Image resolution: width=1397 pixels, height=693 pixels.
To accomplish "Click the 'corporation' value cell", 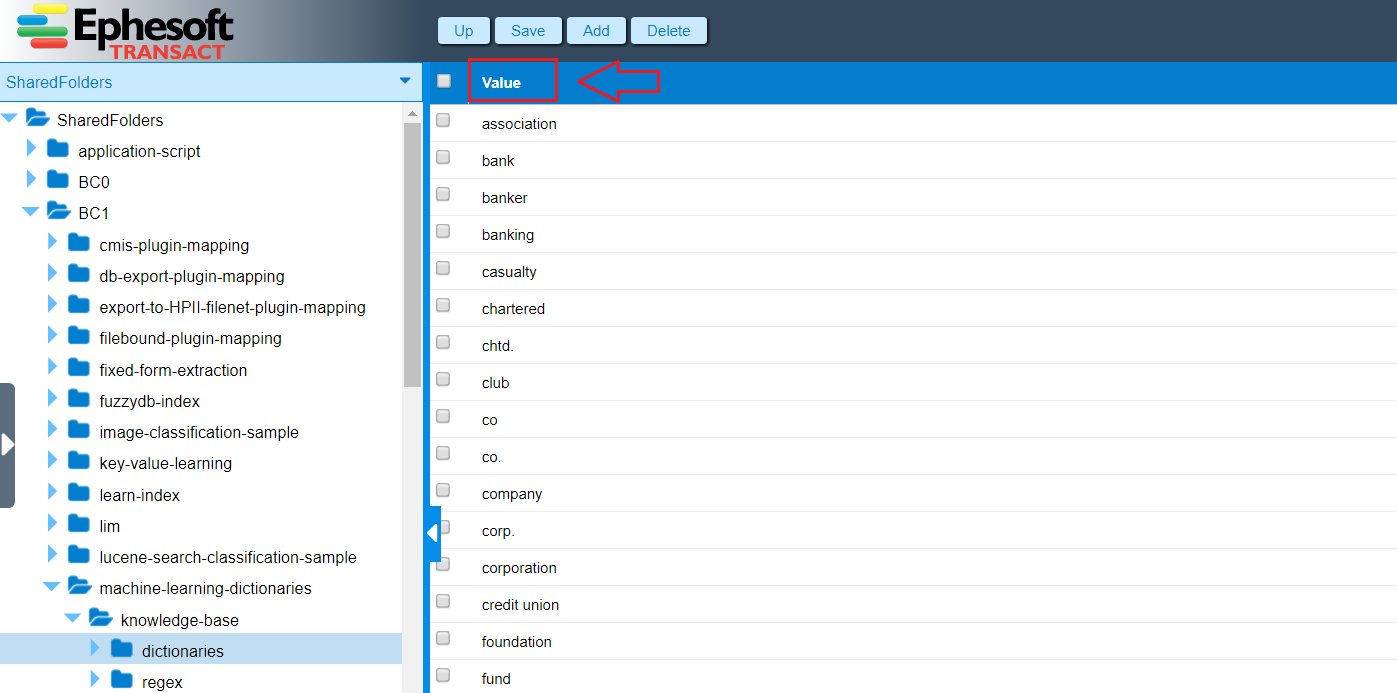I will coord(519,568).
